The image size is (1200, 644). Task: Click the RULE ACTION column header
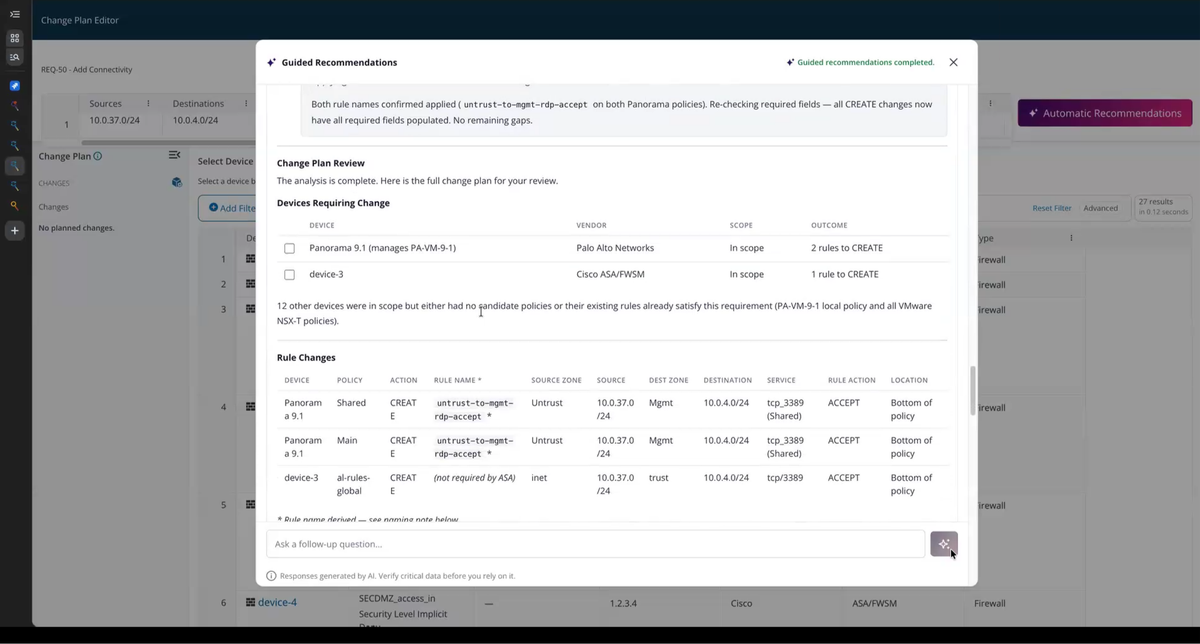pyautogui.click(x=851, y=380)
